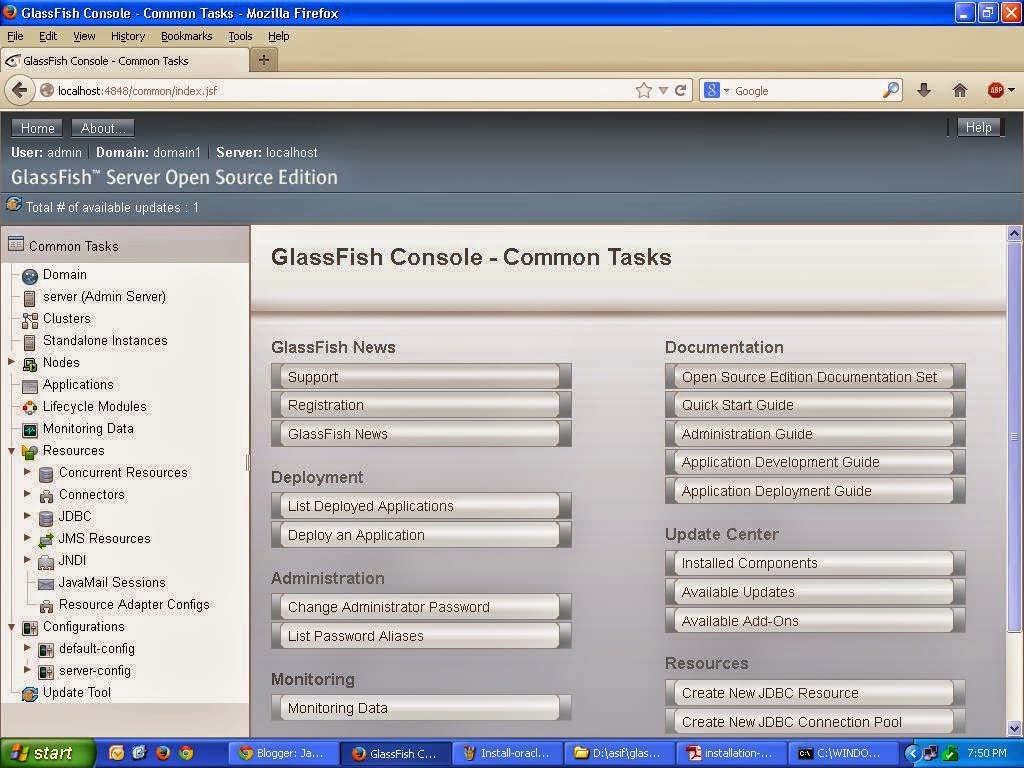Viewport: 1024px width, 768px height.
Task: Expand the server-config node
Action: pos(27,669)
